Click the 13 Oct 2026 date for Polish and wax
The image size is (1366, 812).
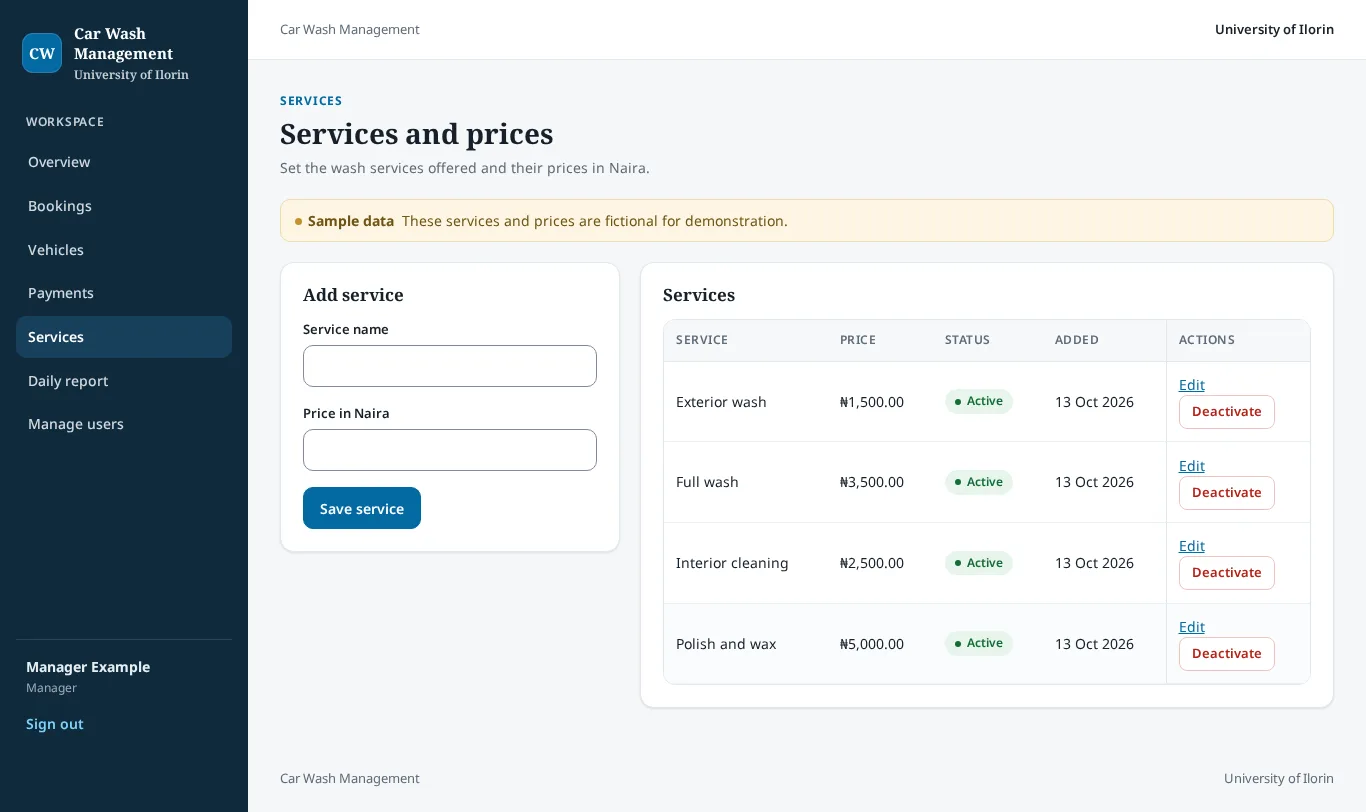pyautogui.click(x=1094, y=644)
